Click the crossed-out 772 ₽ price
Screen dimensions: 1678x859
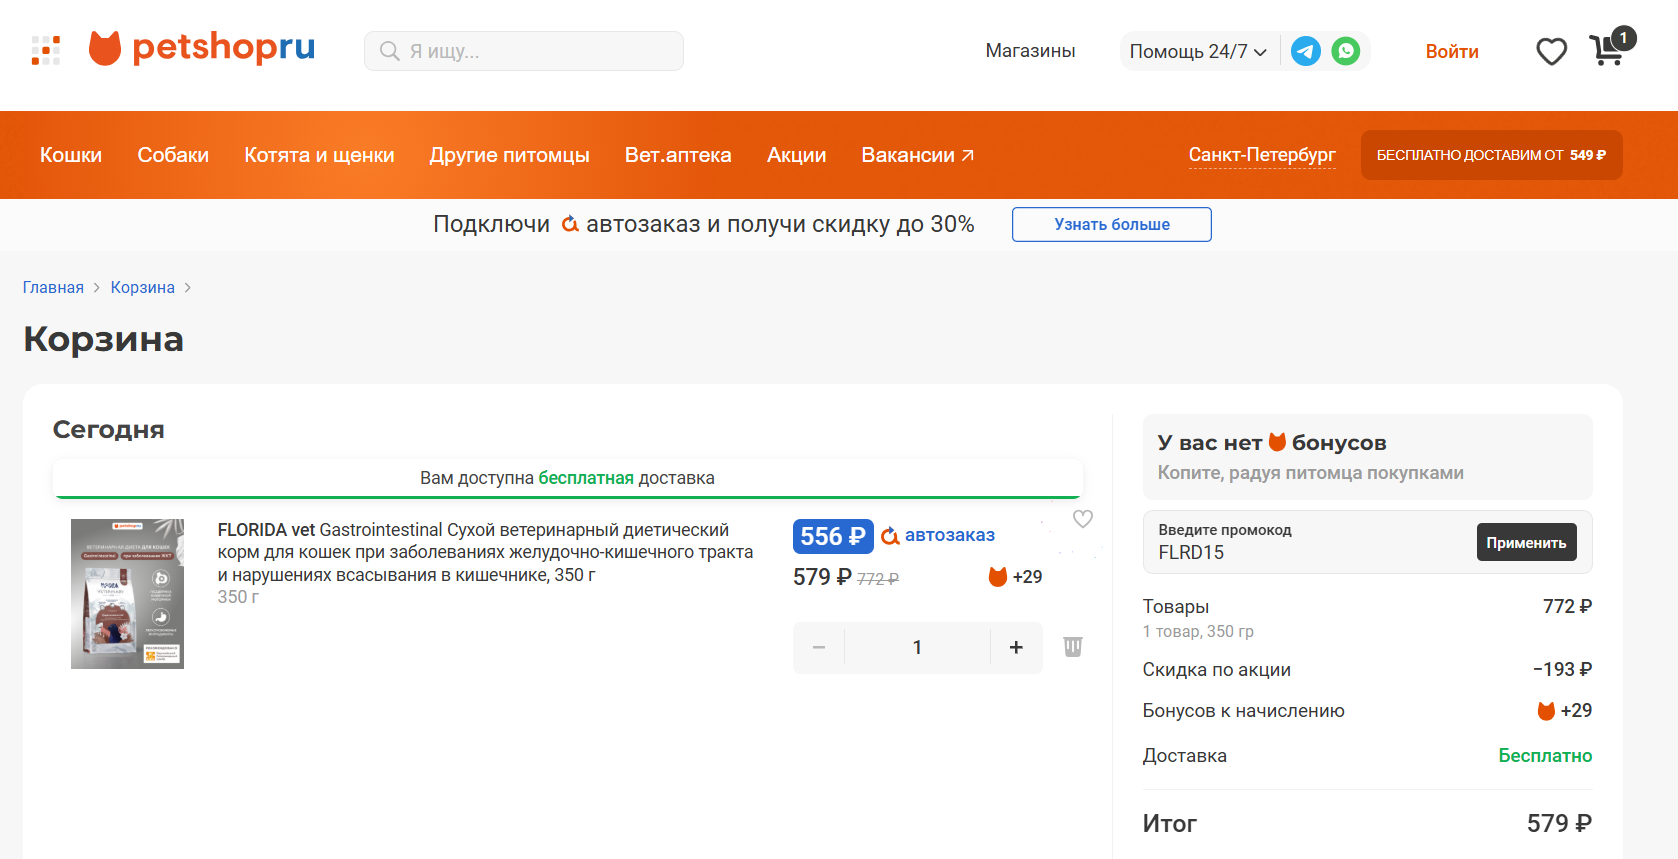click(878, 579)
